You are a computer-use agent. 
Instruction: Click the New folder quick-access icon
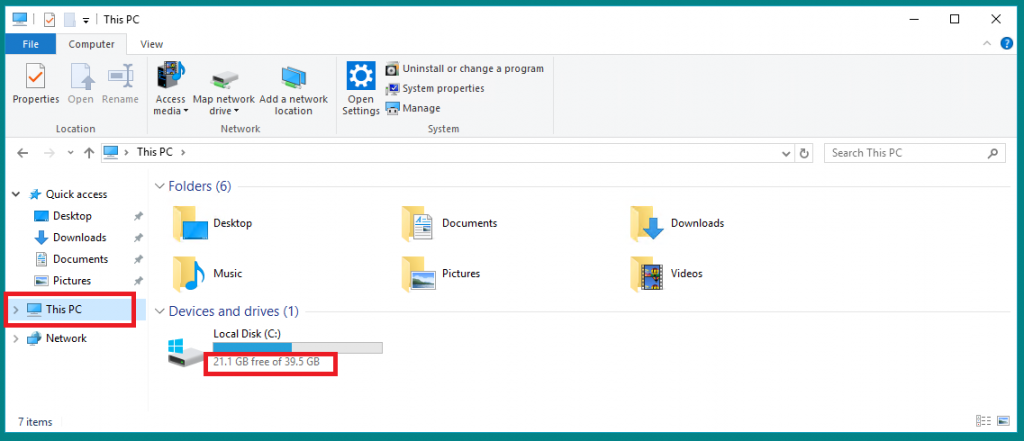(x=69, y=20)
